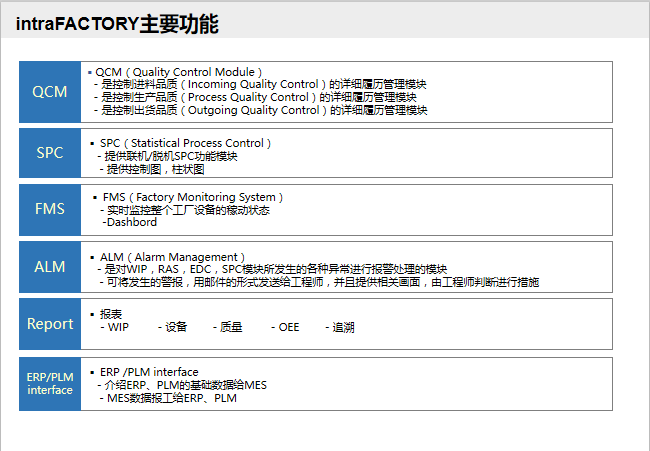Click the SPC (Statistical Process Control) heading
Image resolution: width=650 pixels, height=451 pixels.
click(185, 143)
